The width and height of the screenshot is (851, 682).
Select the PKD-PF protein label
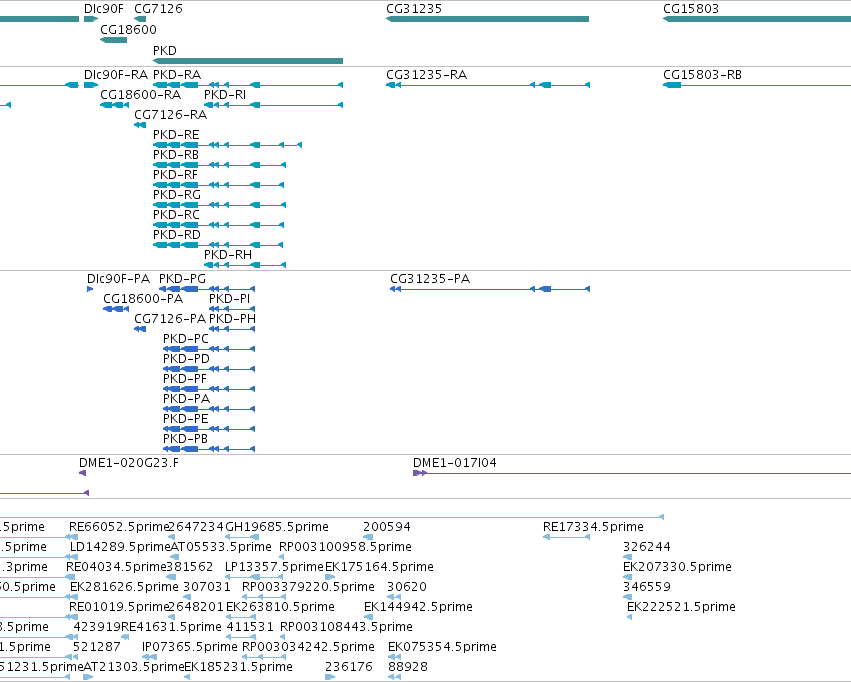coord(185,378)
